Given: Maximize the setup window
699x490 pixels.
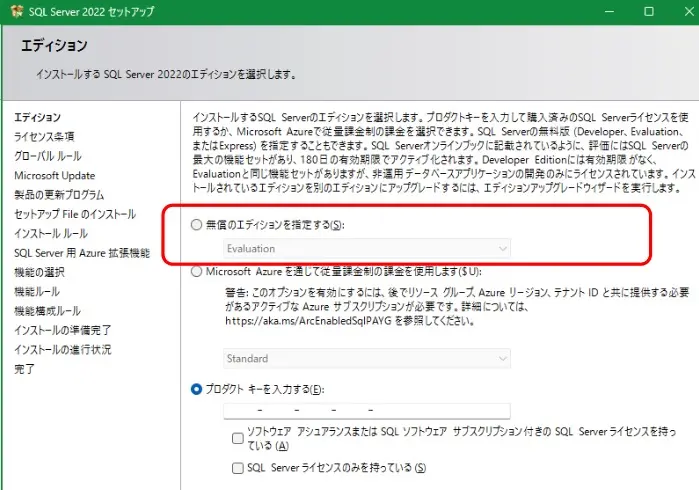Looking at the screenshot, I should click(x=649, y=12).
